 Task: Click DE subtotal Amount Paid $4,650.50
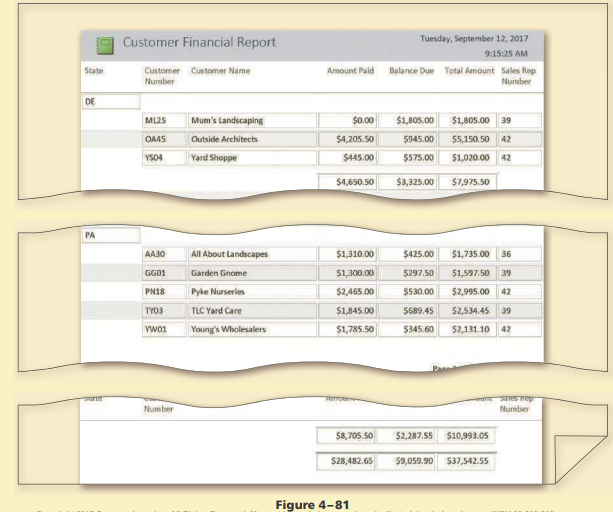pos(348,182)
